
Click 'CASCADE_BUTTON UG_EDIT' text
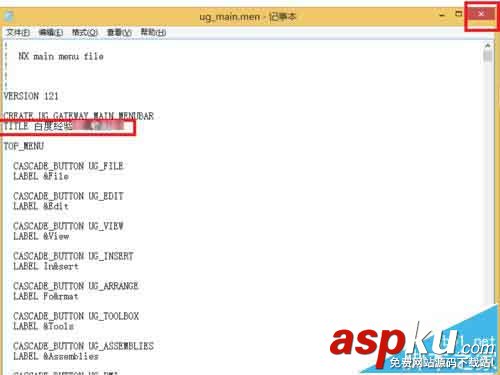tap(68, 196)
